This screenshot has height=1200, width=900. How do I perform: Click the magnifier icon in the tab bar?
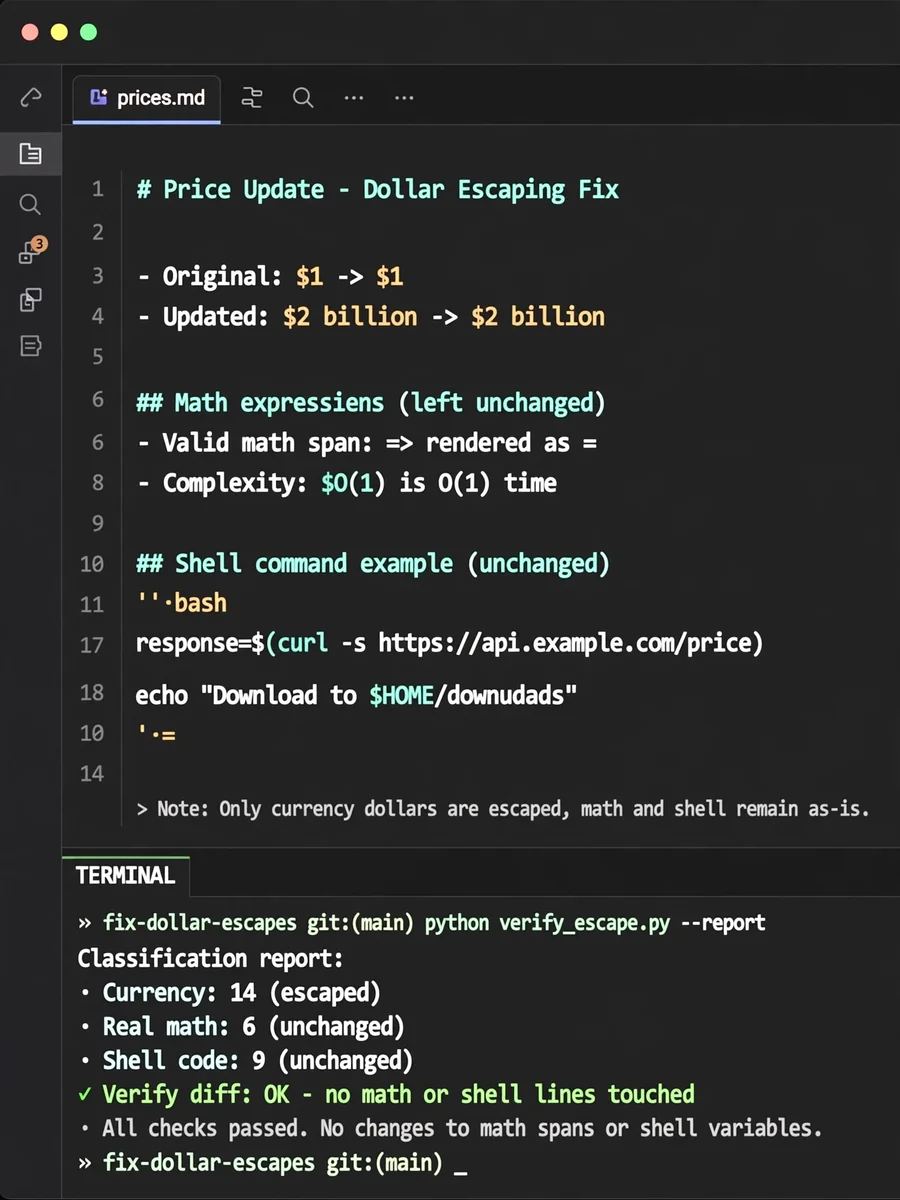[303, 97]
